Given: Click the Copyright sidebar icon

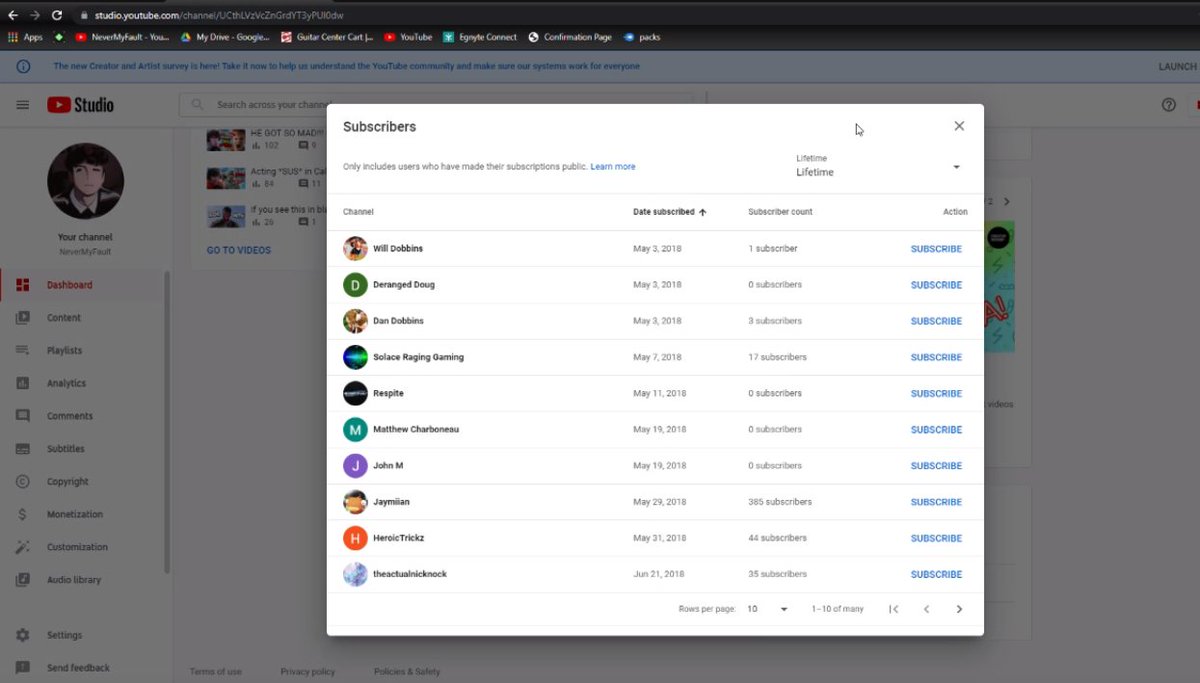Looking at the screenshot, I should tap(23, 481).
